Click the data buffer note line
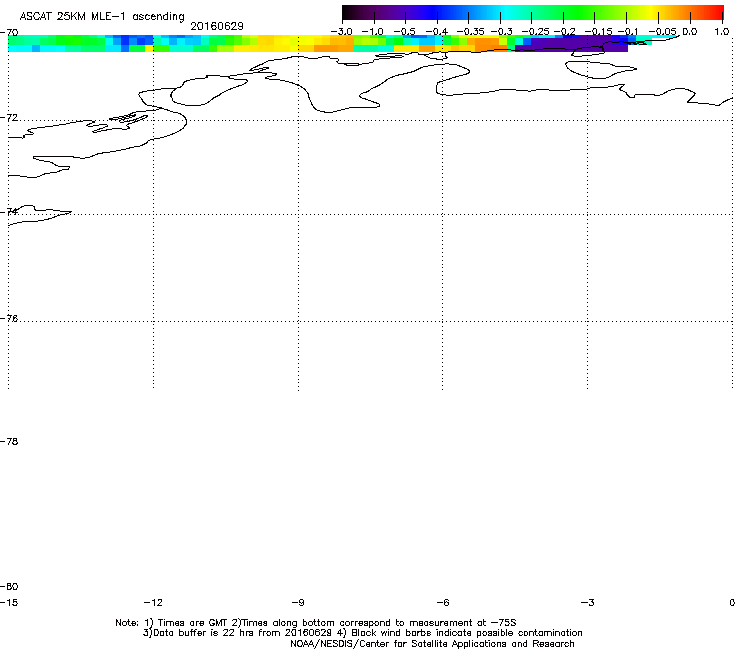The height and width of the screenshot is (650, 740). pos(362,633)
